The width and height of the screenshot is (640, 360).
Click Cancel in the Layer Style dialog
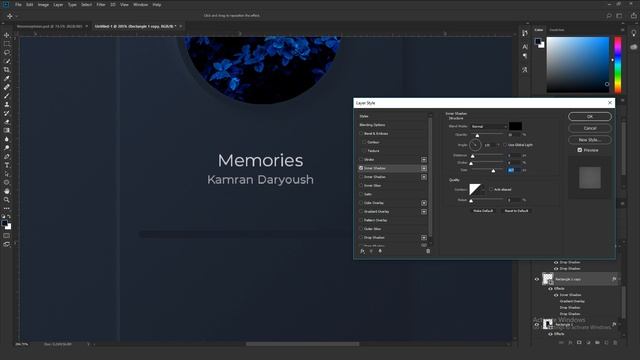coord(590,128)
